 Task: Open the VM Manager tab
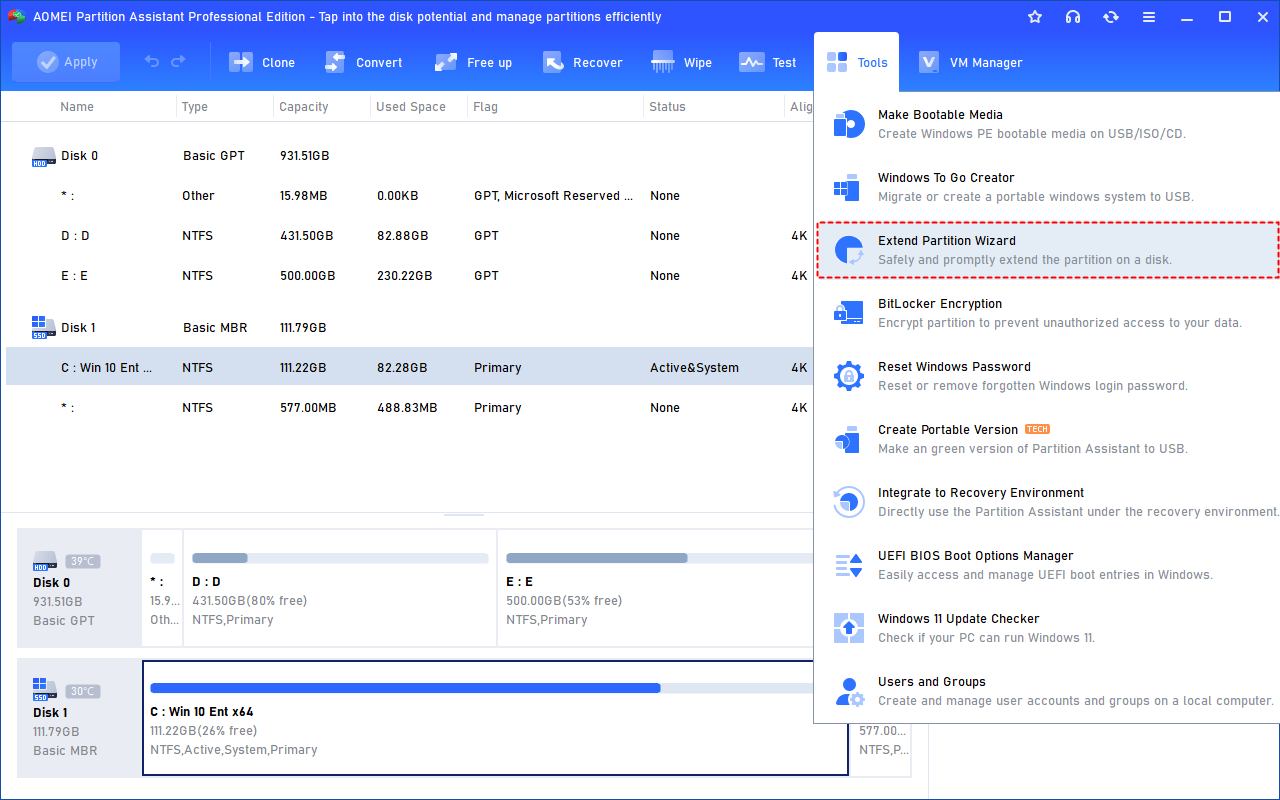tap(970, 62)
